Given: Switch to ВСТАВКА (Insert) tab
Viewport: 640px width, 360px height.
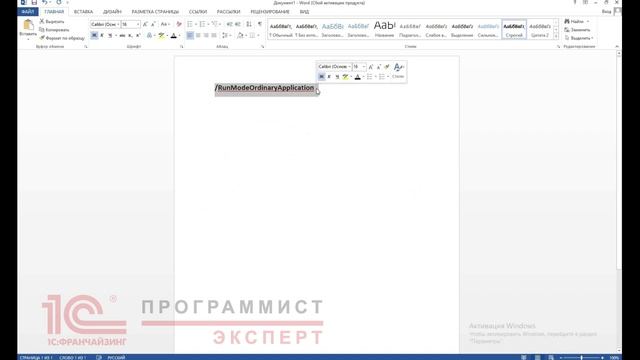Looking at the screenshot, I should (x=83, y=12).
